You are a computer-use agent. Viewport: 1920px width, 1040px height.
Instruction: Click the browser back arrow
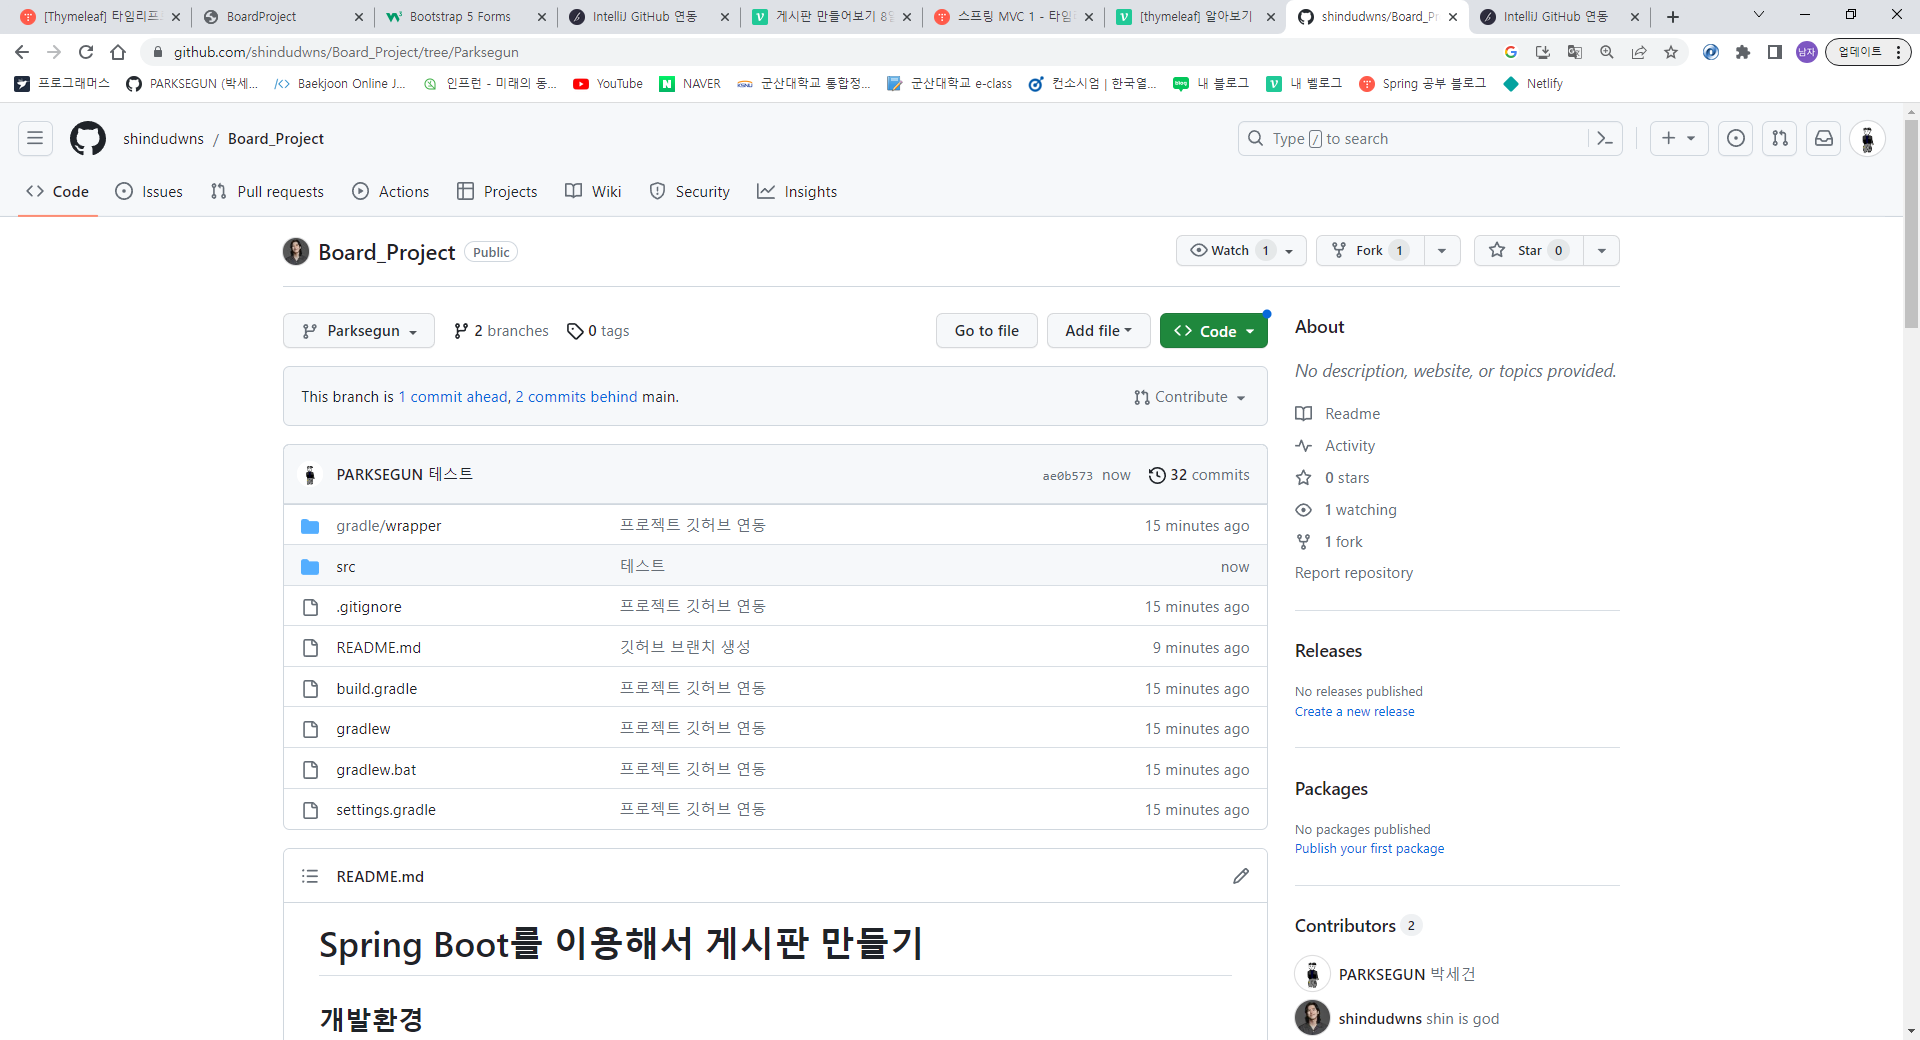22,52
